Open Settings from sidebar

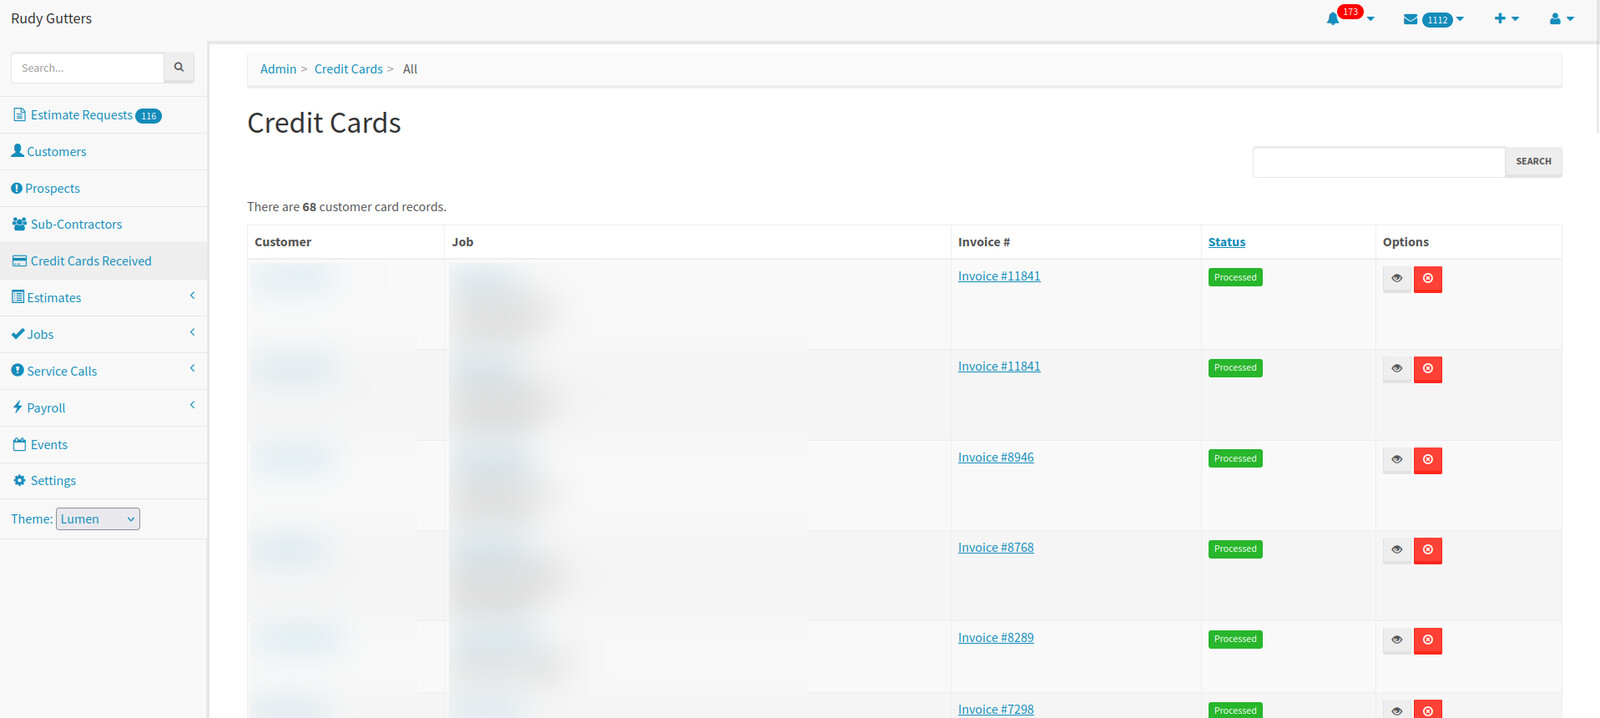44,481
